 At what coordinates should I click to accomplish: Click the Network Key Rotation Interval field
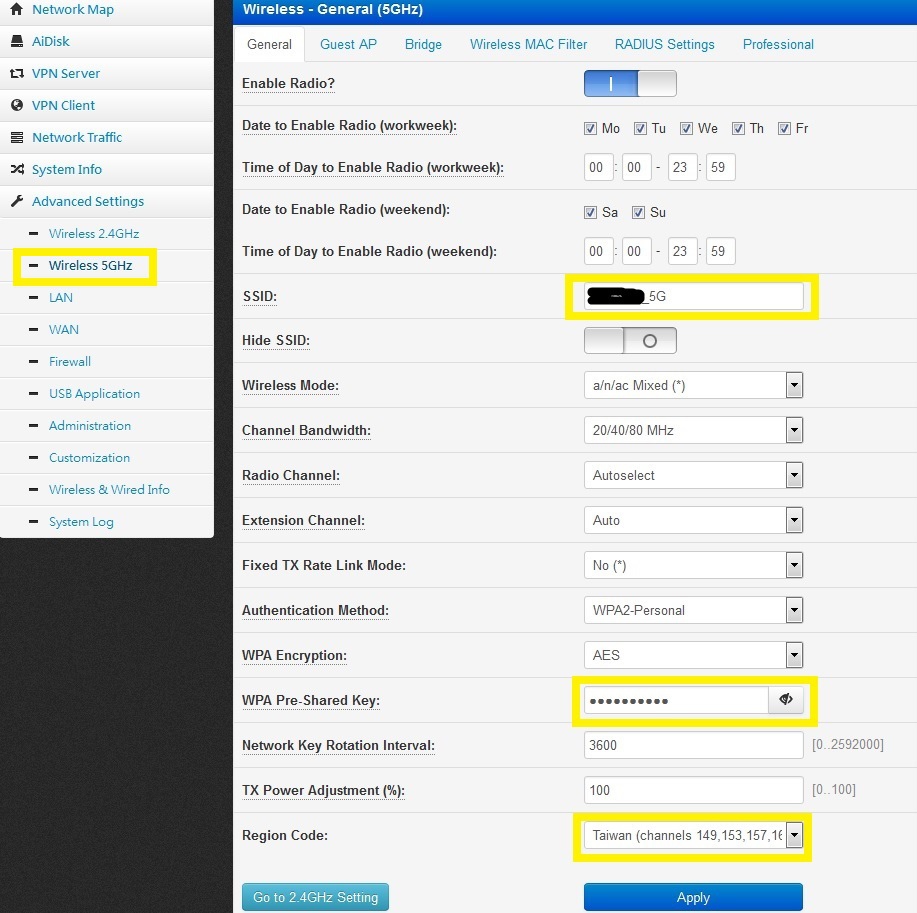click(x=693, y=745)
